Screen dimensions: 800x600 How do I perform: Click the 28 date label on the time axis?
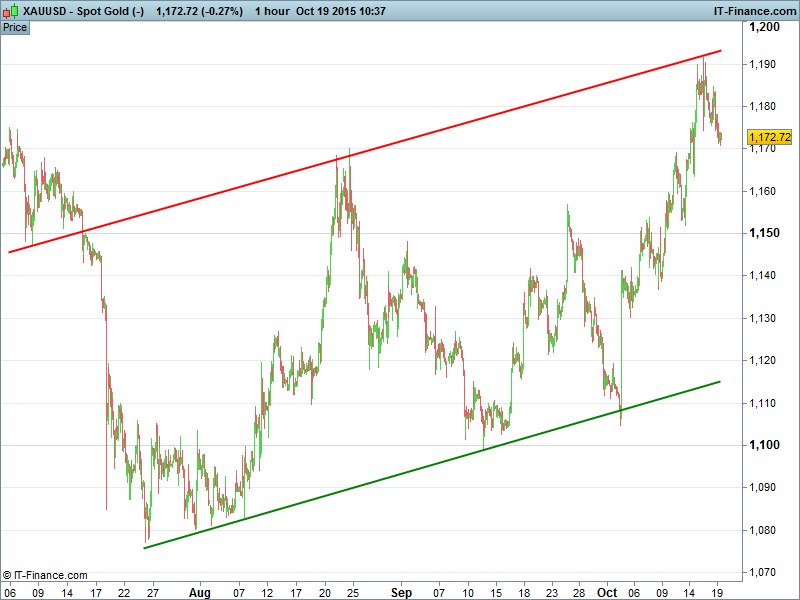coord(578,592)
